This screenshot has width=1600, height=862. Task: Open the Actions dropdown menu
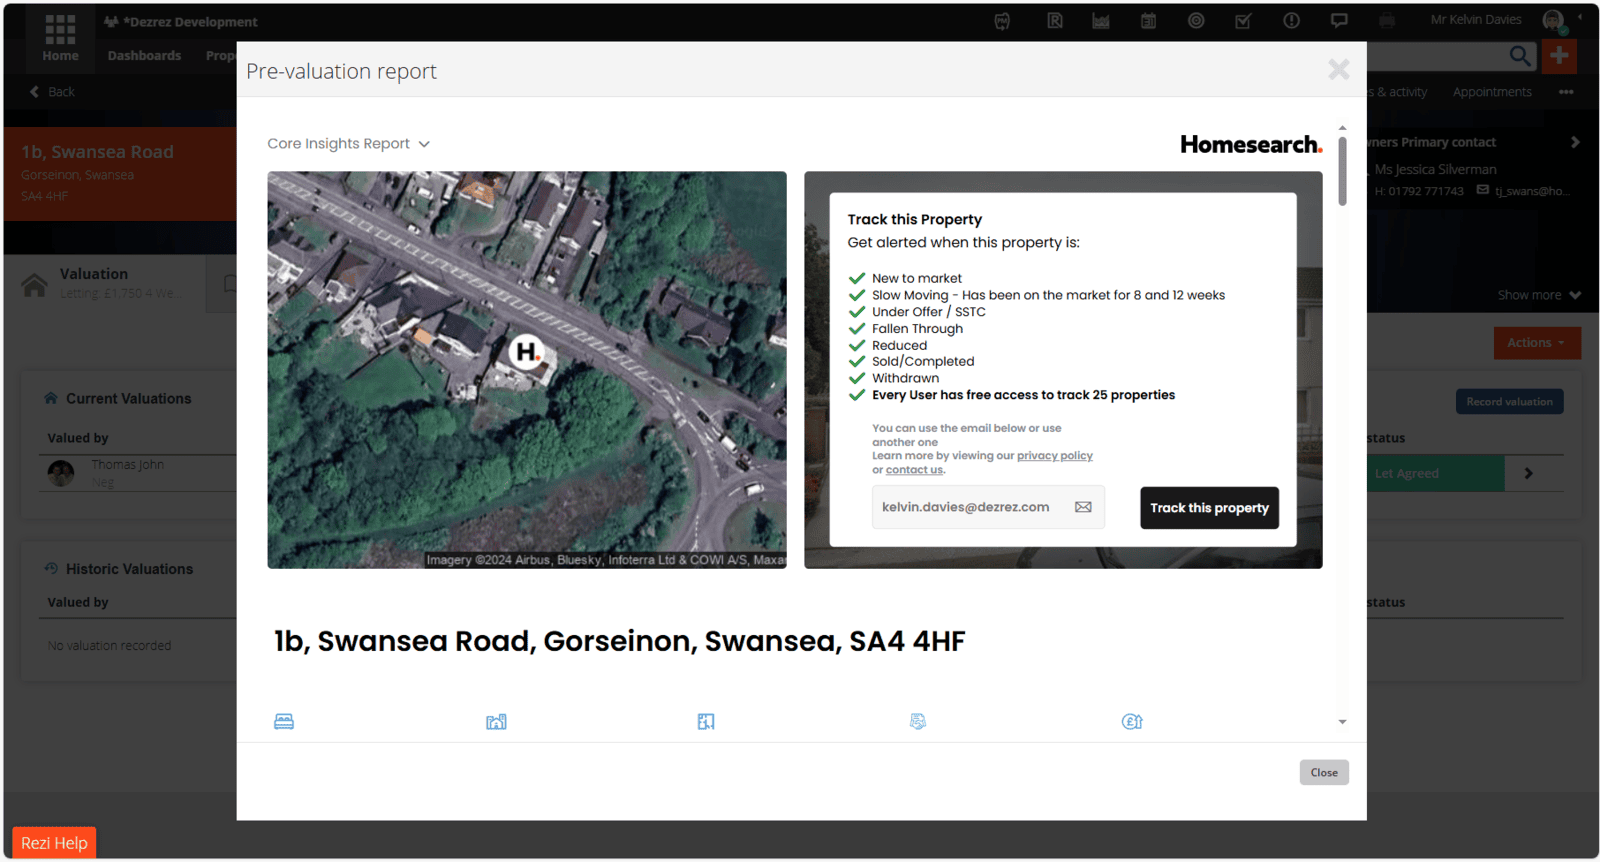[1536, 343]
